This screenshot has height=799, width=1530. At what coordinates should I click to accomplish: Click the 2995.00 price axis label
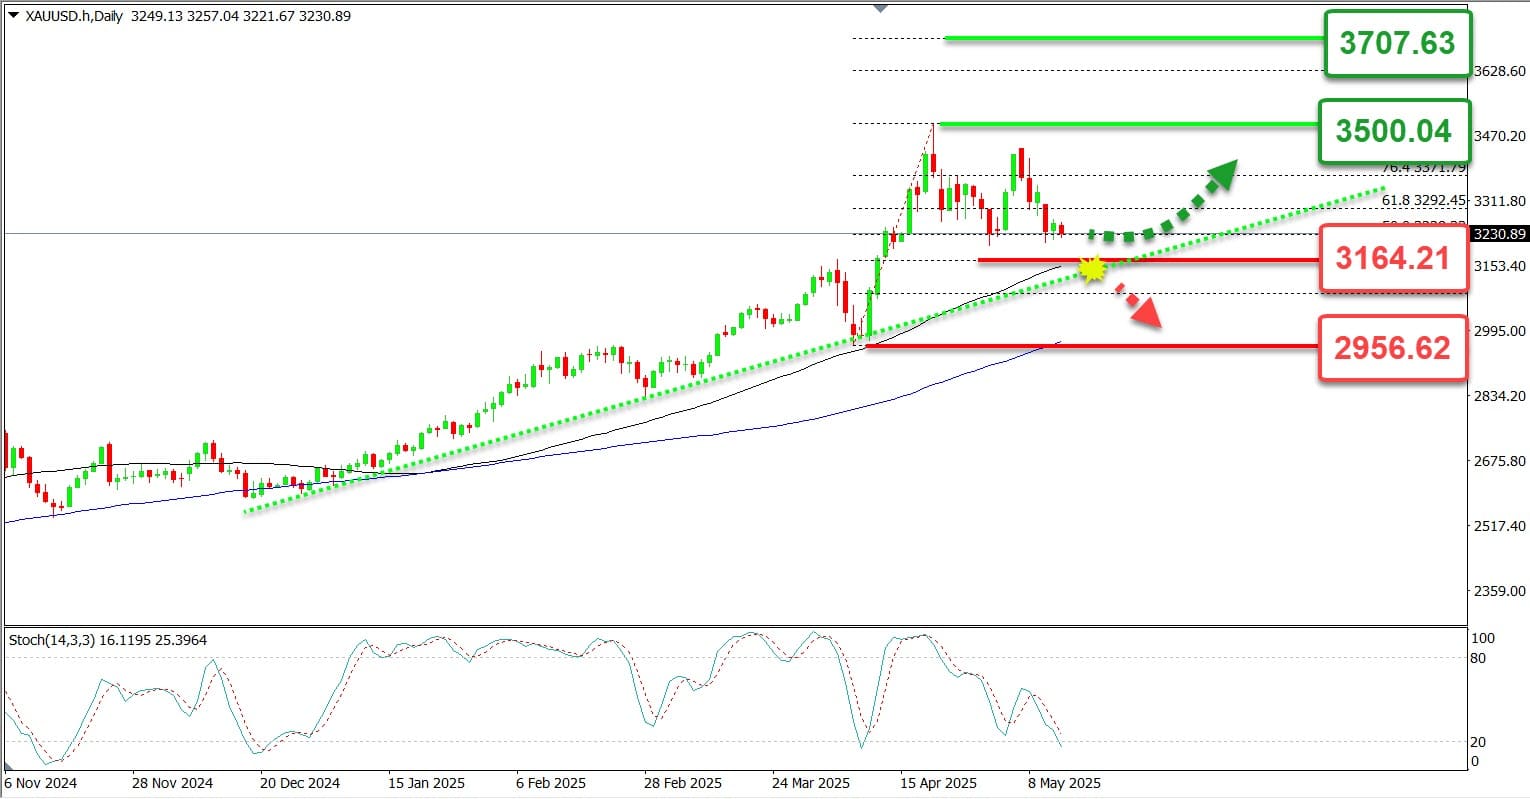(x=1500, y=331)
